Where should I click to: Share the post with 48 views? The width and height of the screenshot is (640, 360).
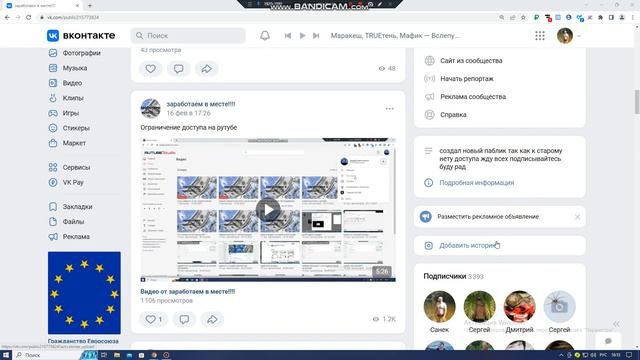coord(207,69)
